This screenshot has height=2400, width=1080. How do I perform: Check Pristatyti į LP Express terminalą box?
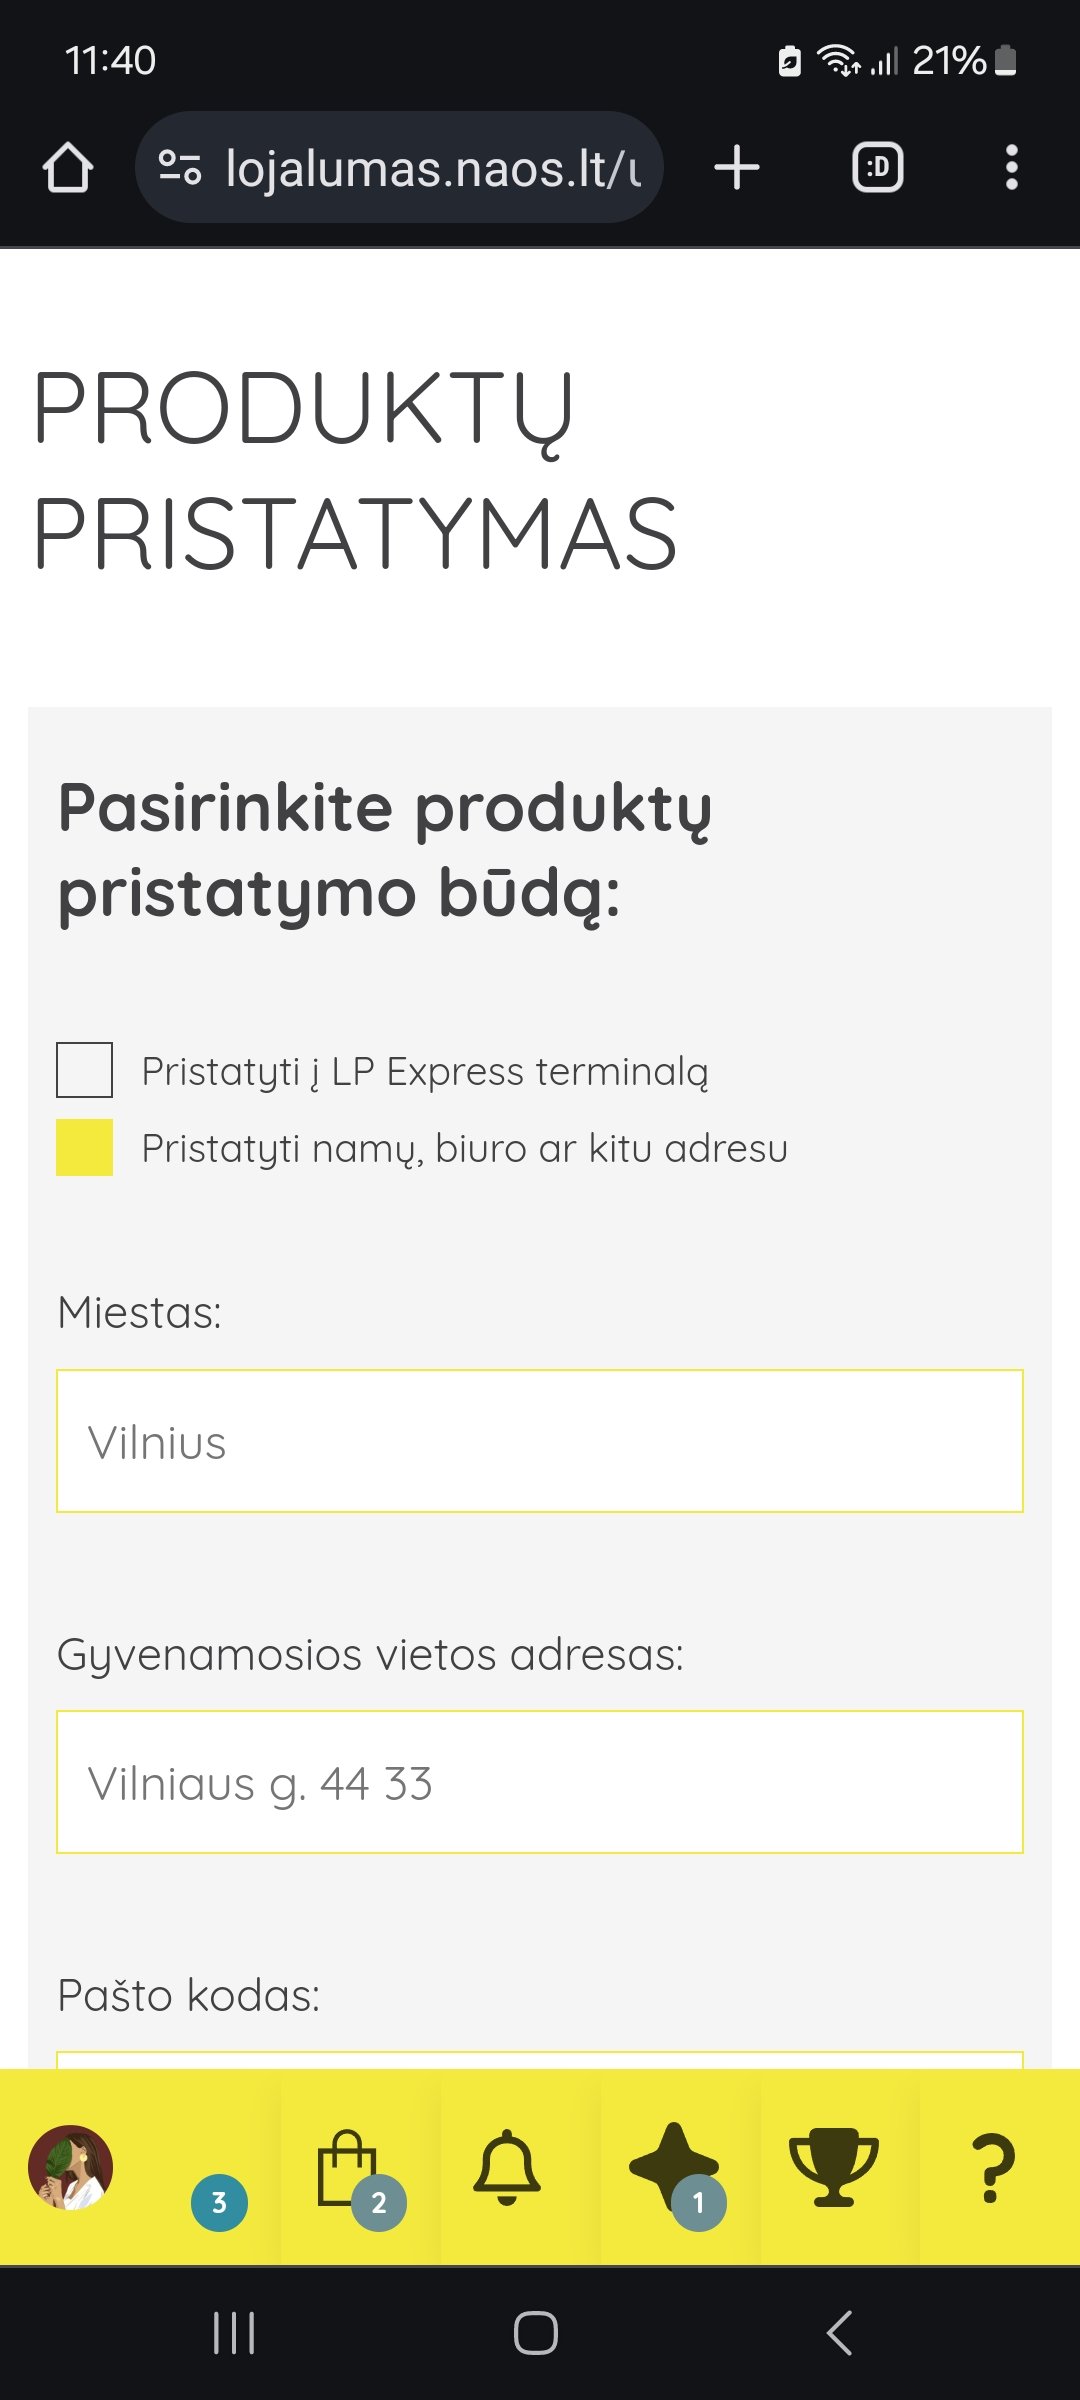pyautogui.click(x=84, y=1070)
